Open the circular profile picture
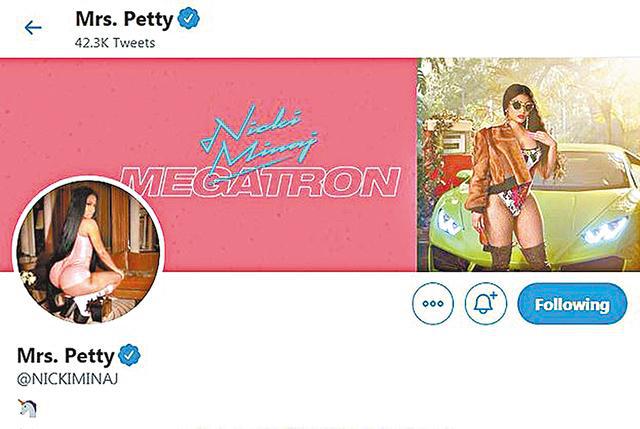 pyautogui.click(x=89, y=251)
